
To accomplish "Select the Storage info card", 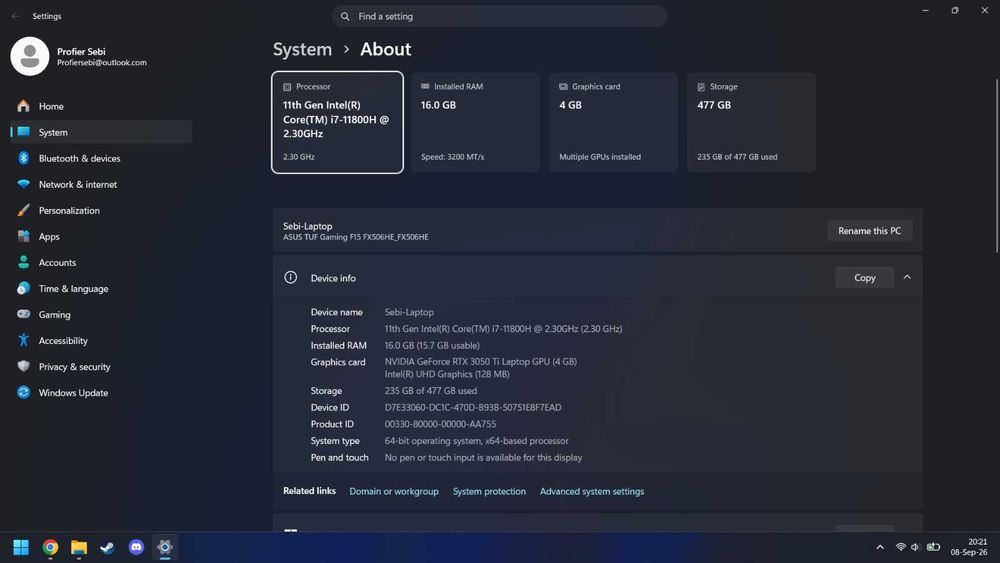I will pyautogui.click(x=751, y=122).
